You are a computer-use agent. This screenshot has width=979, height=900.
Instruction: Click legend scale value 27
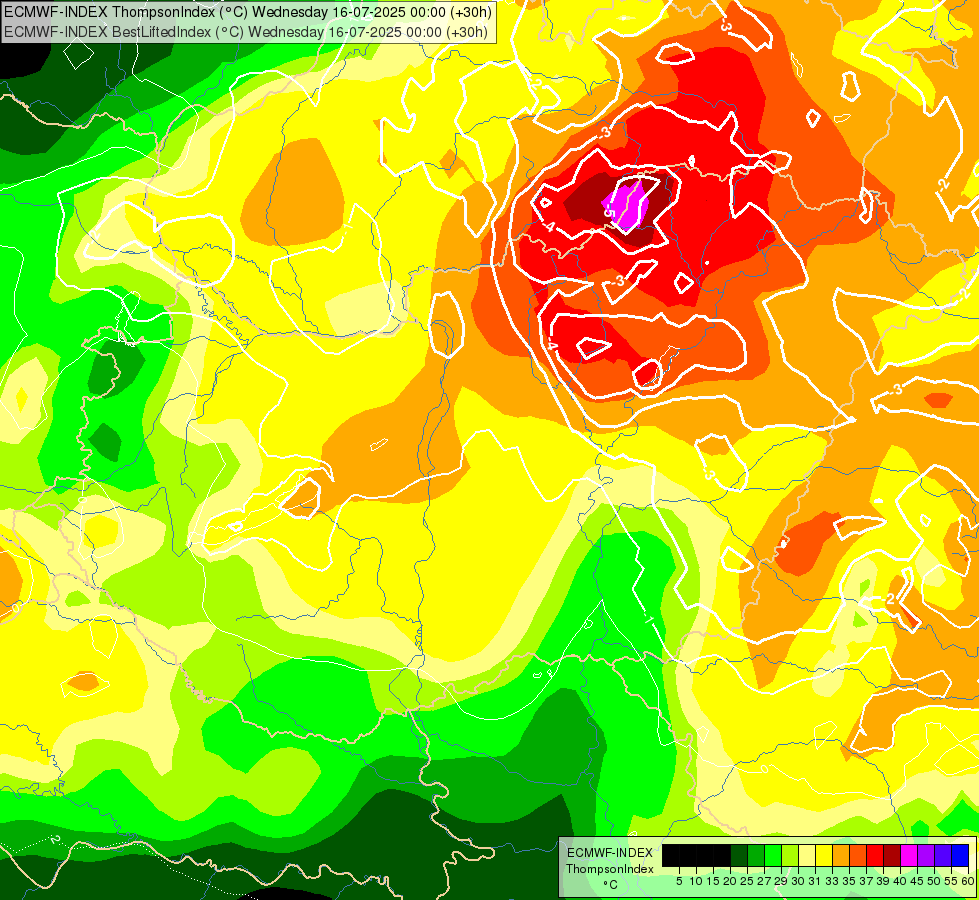pos(764,881)
